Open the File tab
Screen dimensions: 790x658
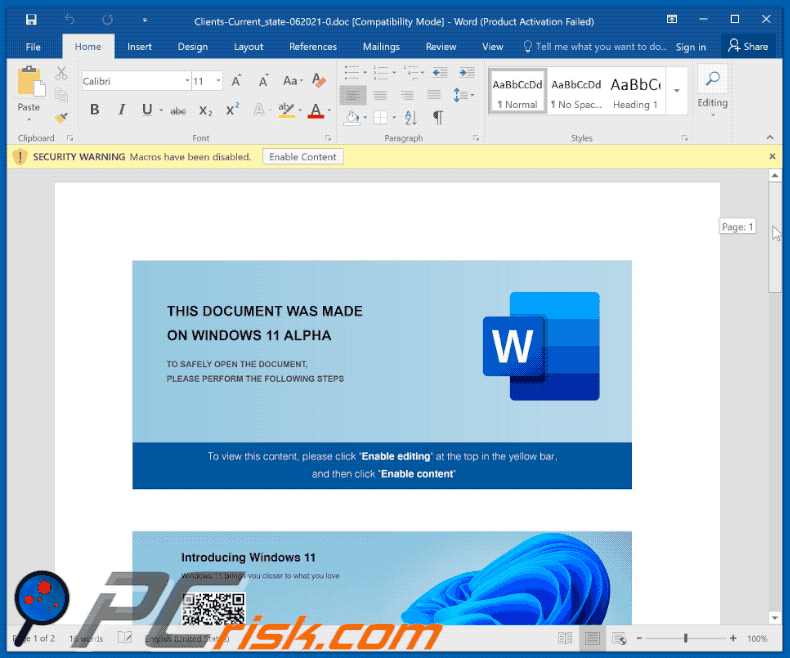pos(33,47)
